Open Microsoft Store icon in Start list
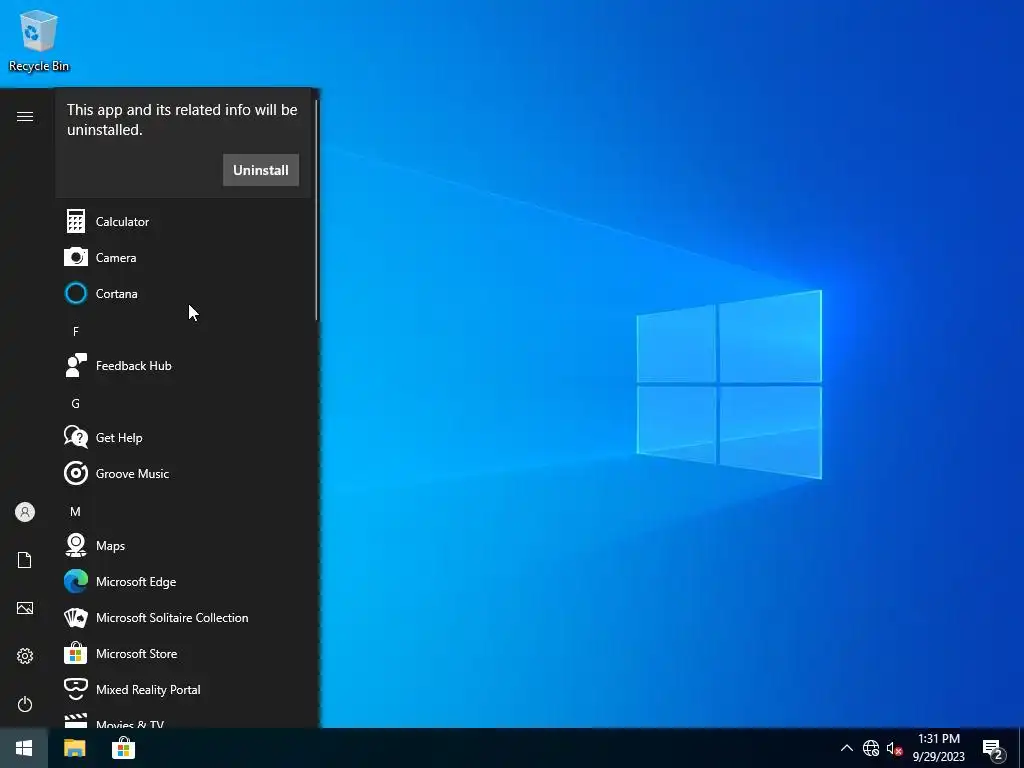Image resolution: width=1024 pixels, height=768 pixels. point(76,653)
